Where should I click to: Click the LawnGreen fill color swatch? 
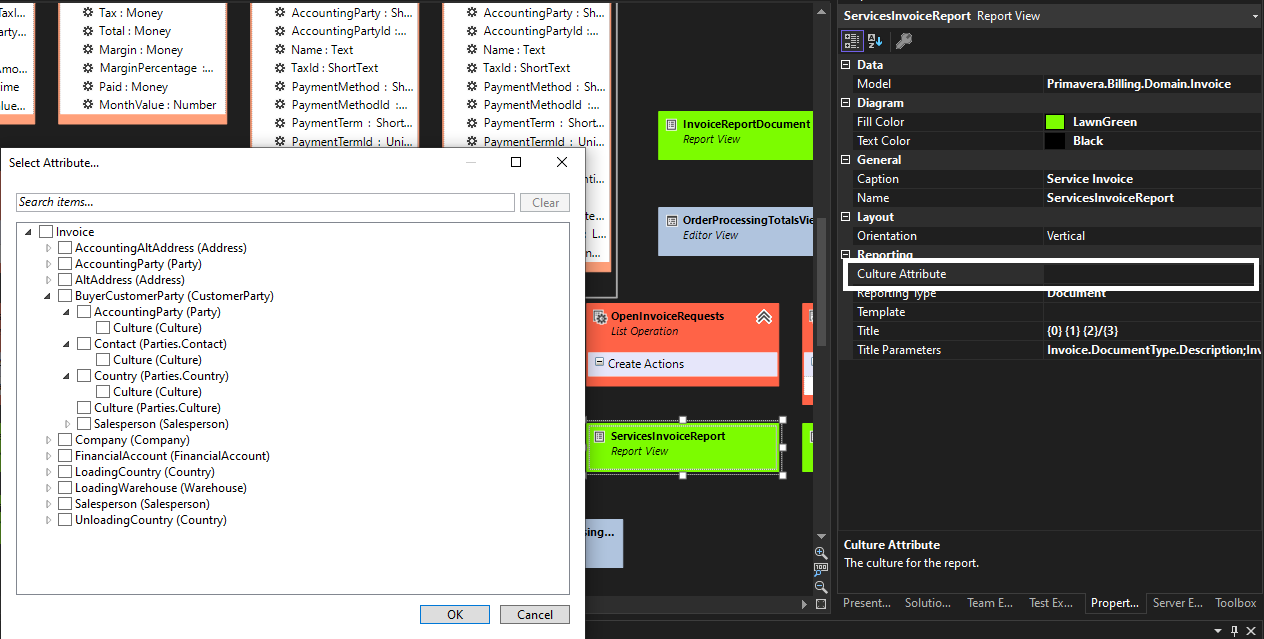[x=1055, y=122]
